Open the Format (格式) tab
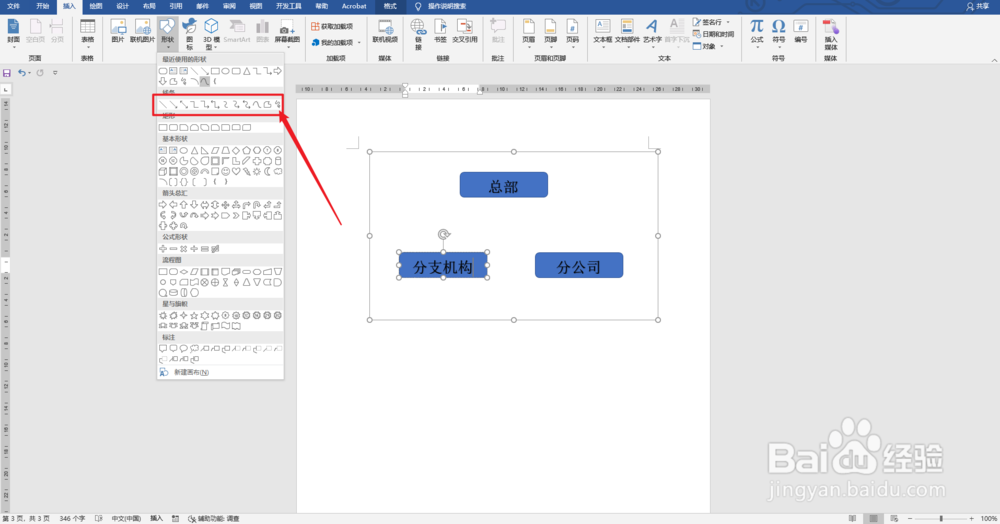 click(390, 6)
